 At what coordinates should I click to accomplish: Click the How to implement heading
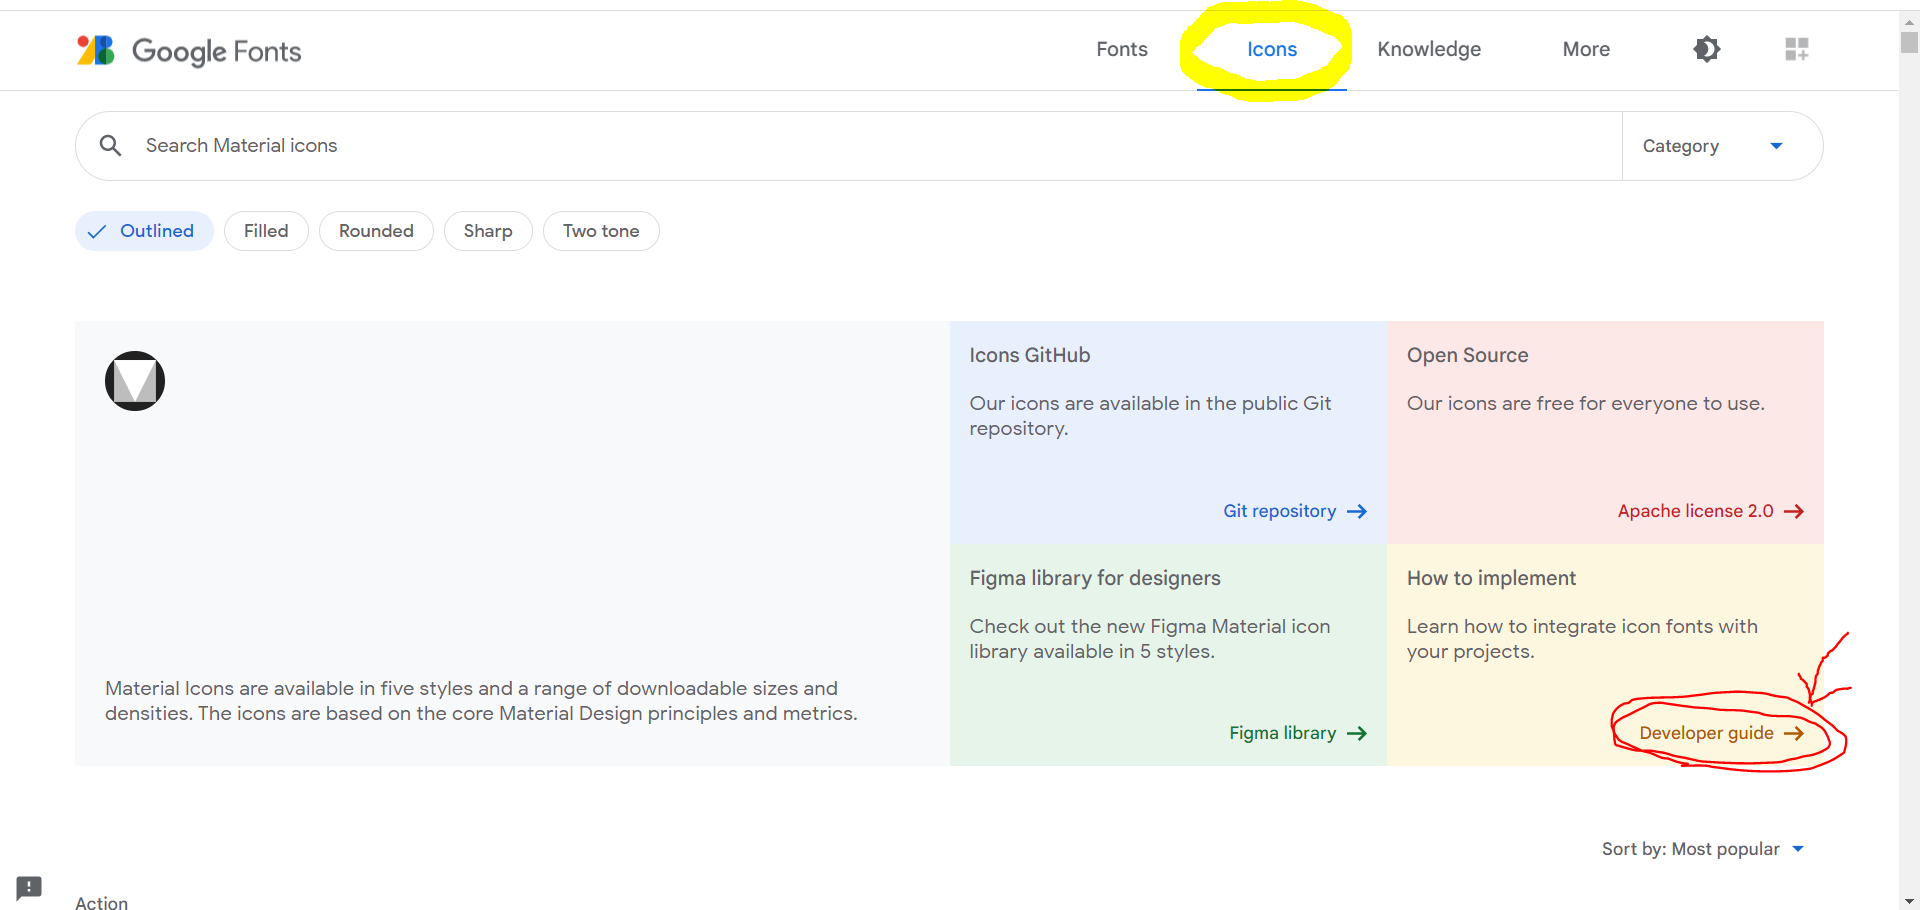tap(1491, 578)
